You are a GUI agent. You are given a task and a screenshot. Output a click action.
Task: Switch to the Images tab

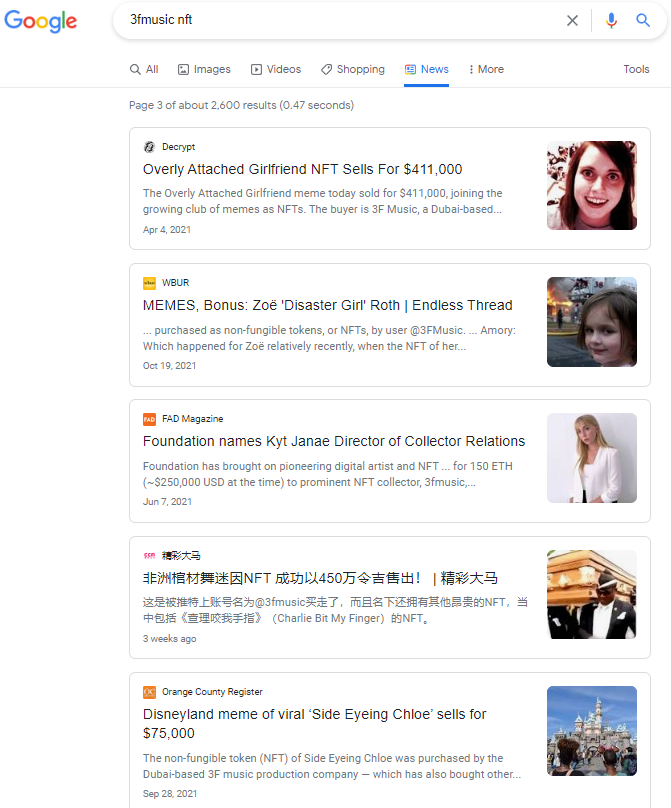(x=204, y=69)
